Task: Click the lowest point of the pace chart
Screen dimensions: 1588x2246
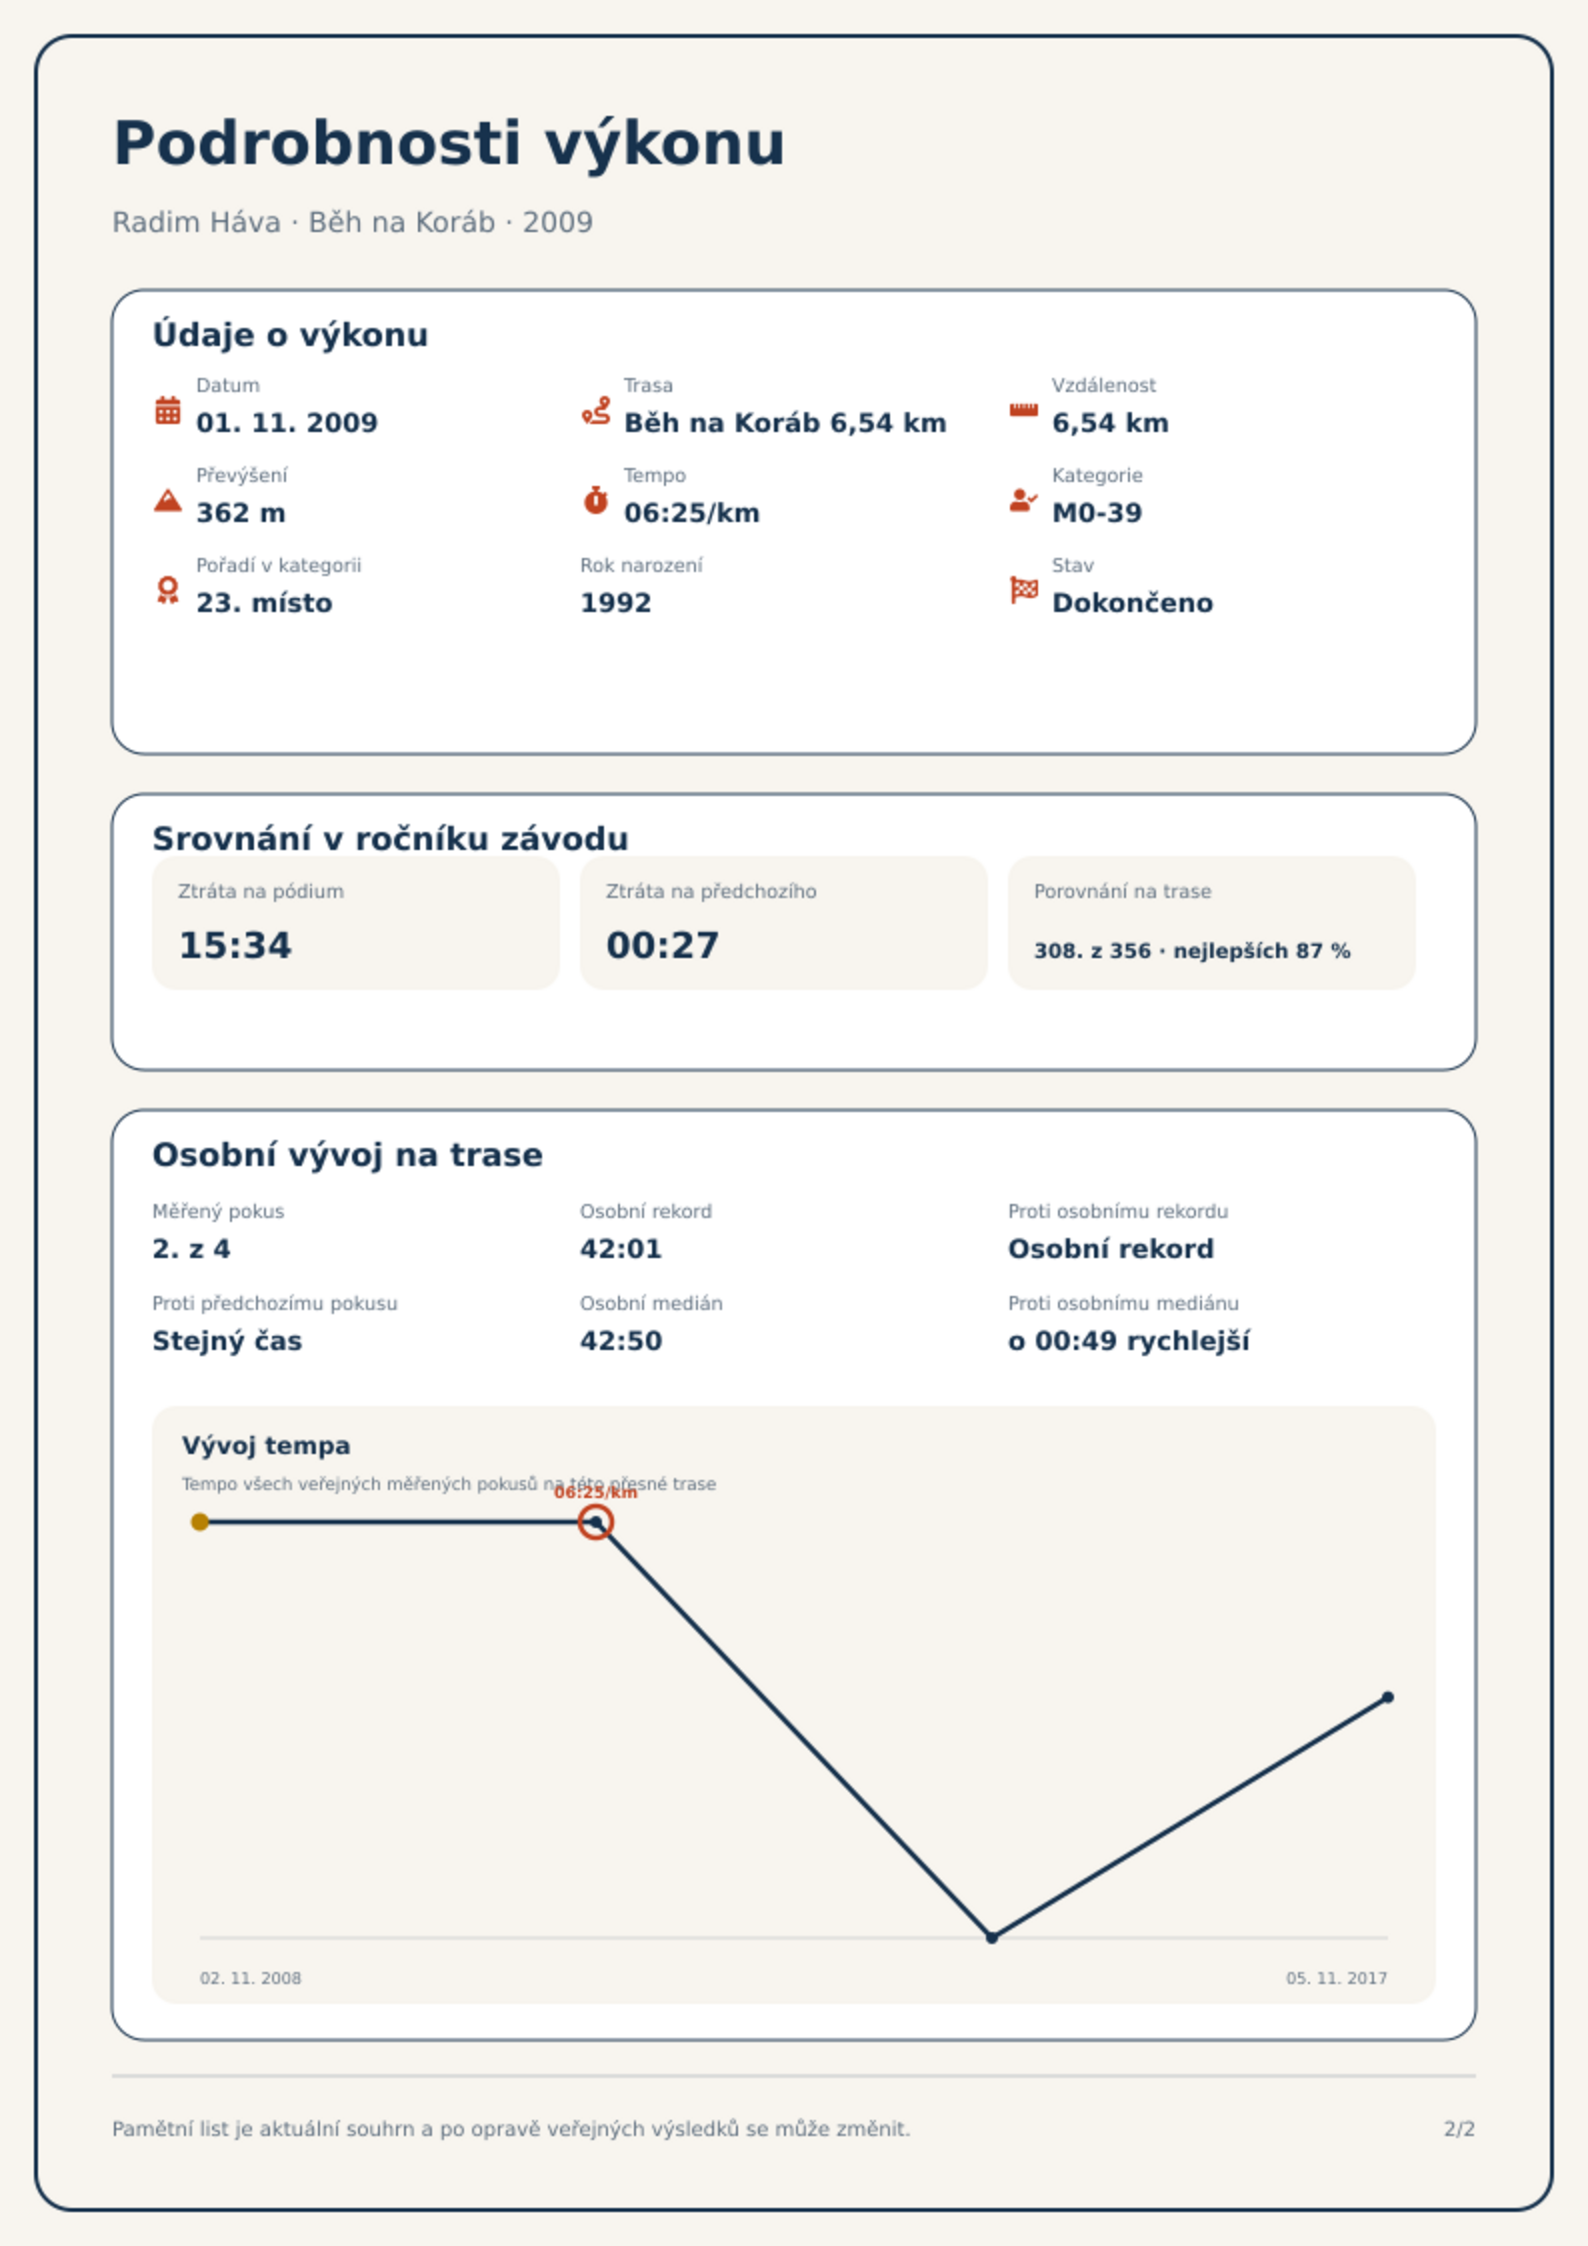Action: point(992,1937)
